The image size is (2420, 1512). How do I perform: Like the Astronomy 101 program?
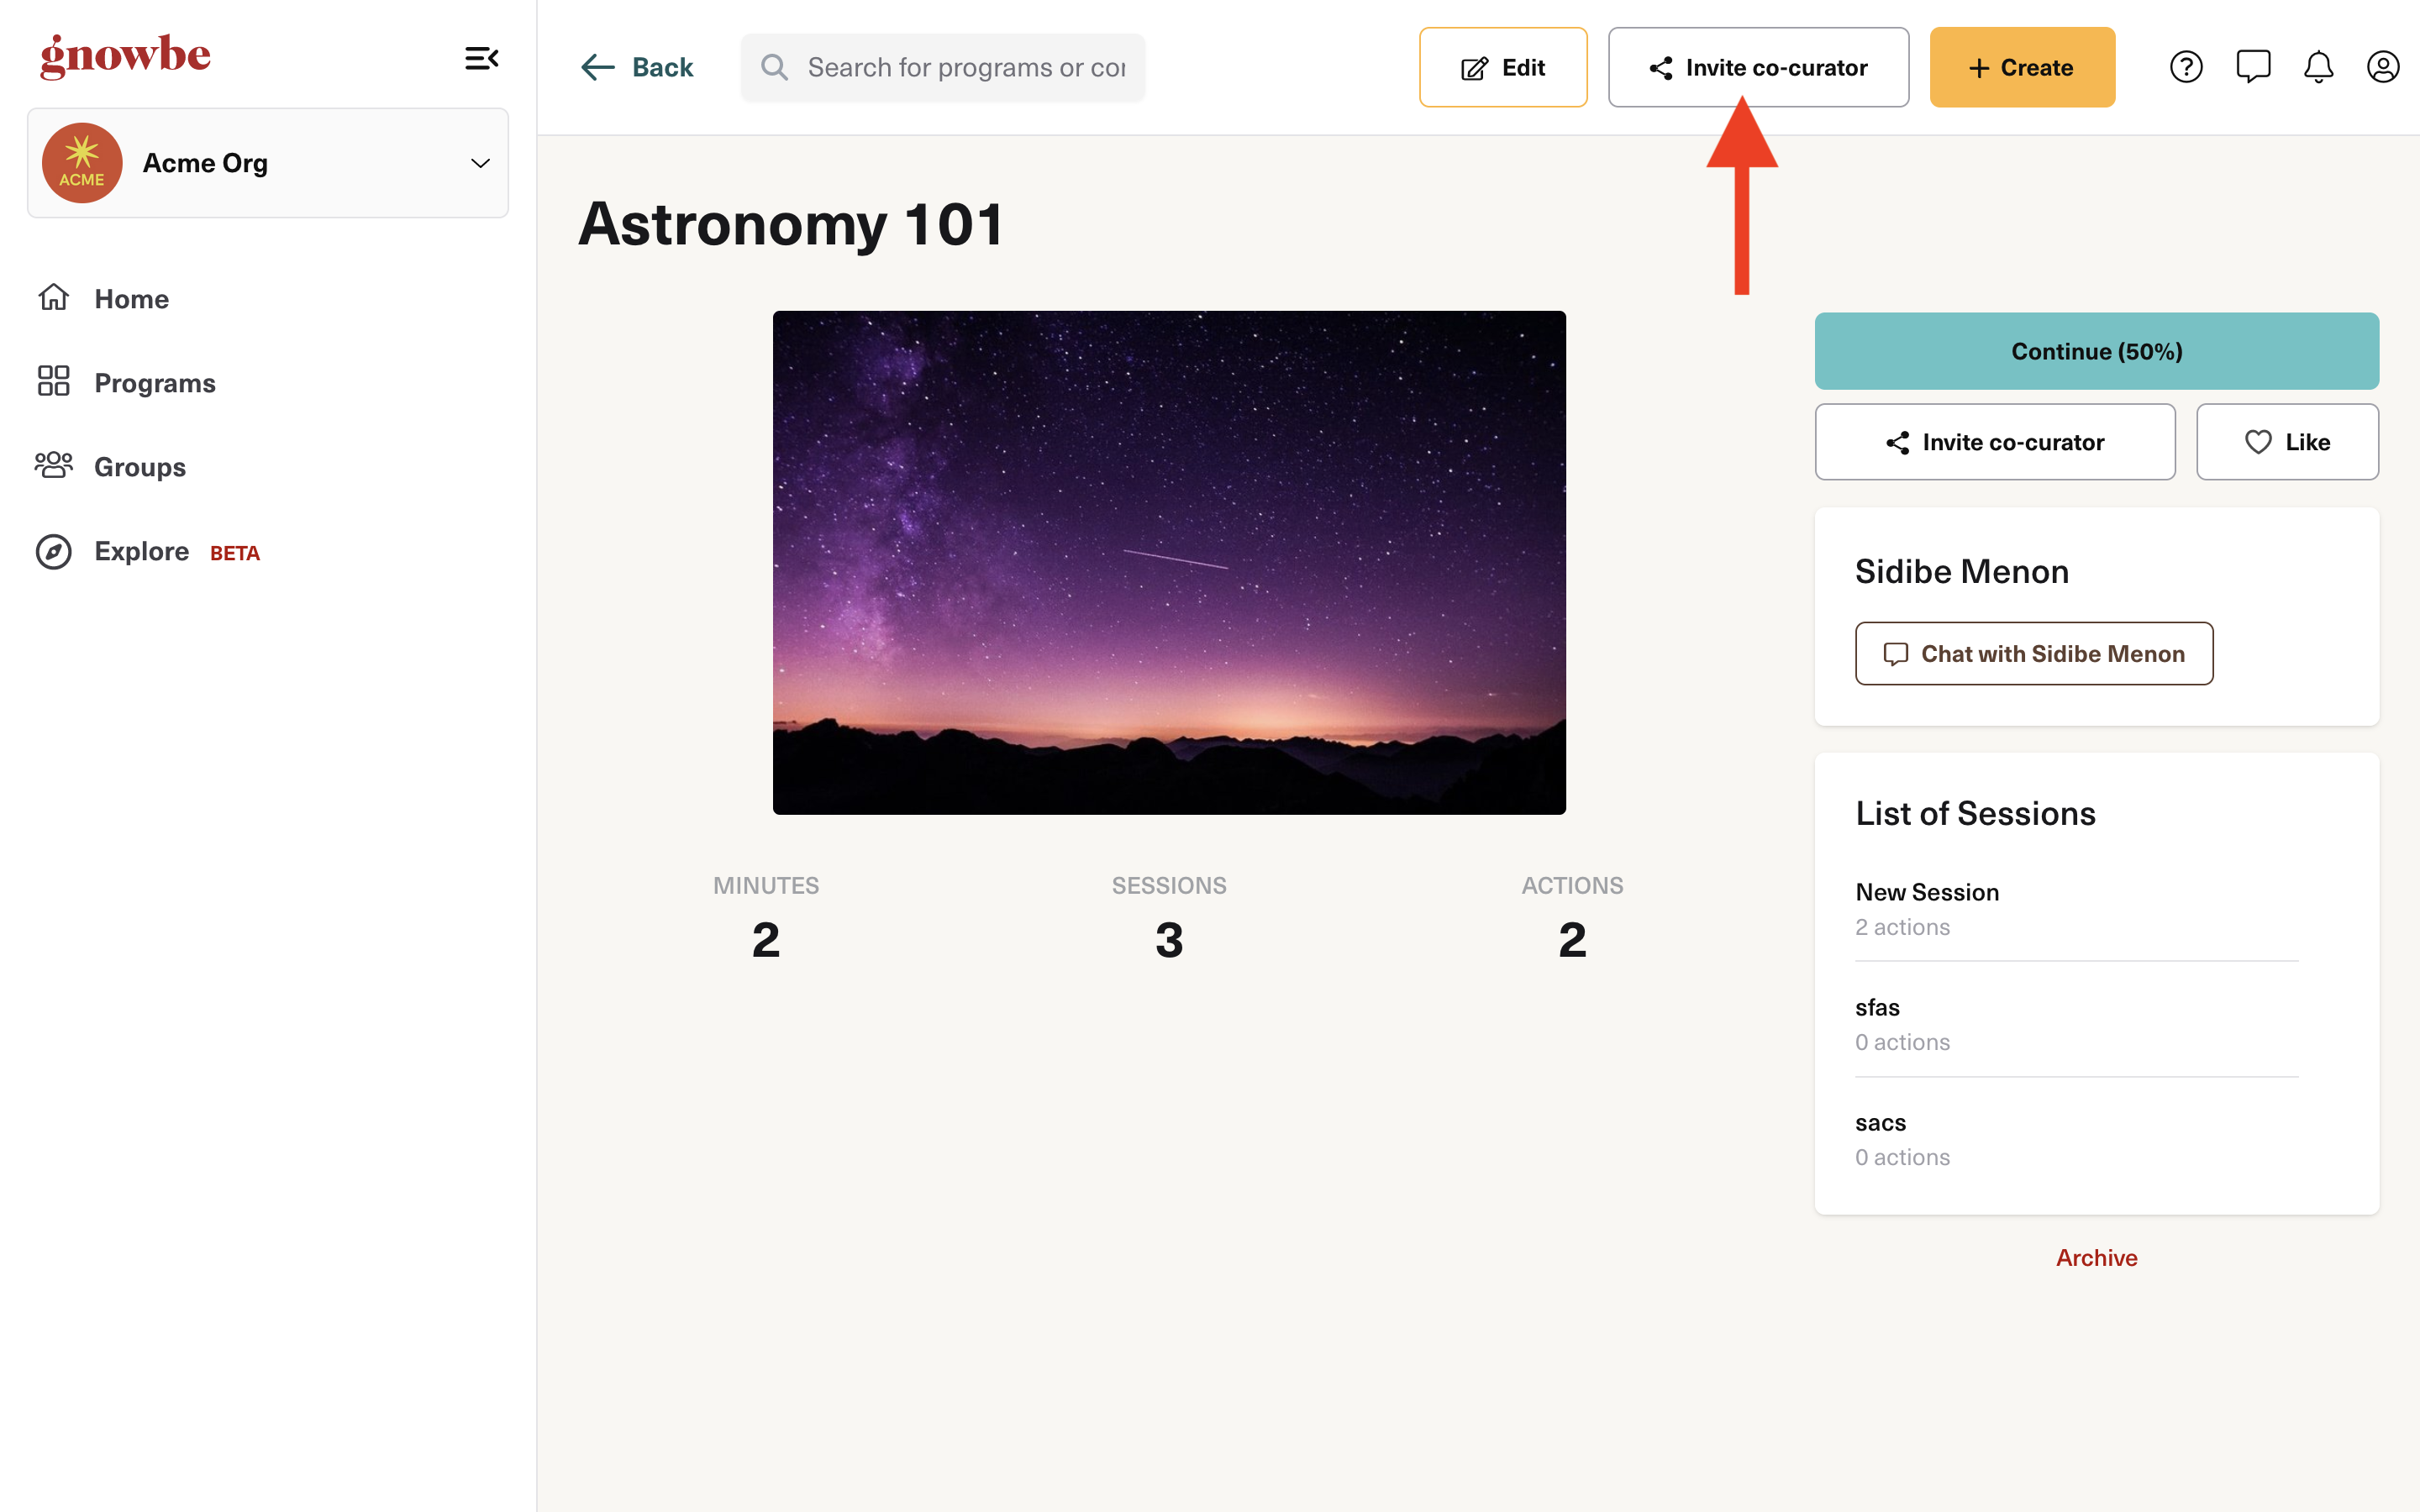tap(2287, 442)
